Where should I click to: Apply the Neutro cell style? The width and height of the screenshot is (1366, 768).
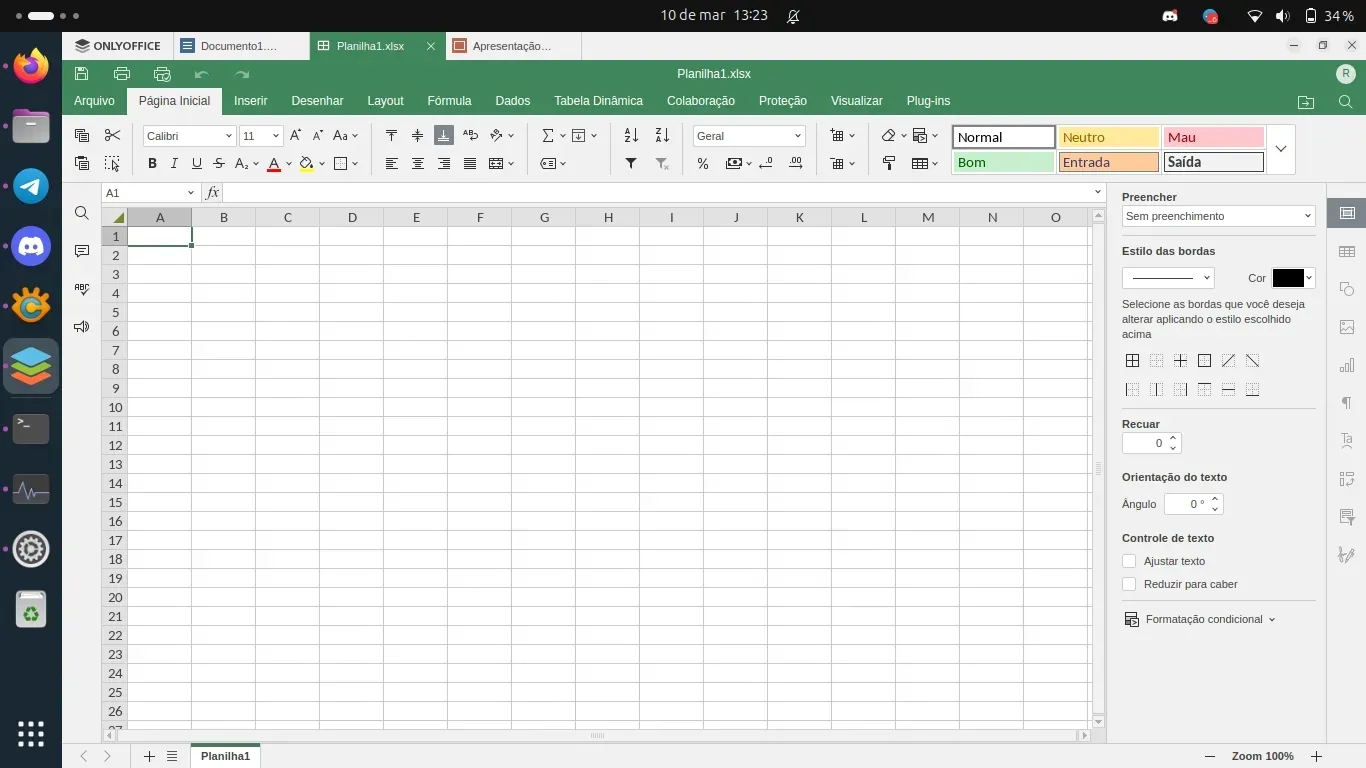(x=1108, y=137)
